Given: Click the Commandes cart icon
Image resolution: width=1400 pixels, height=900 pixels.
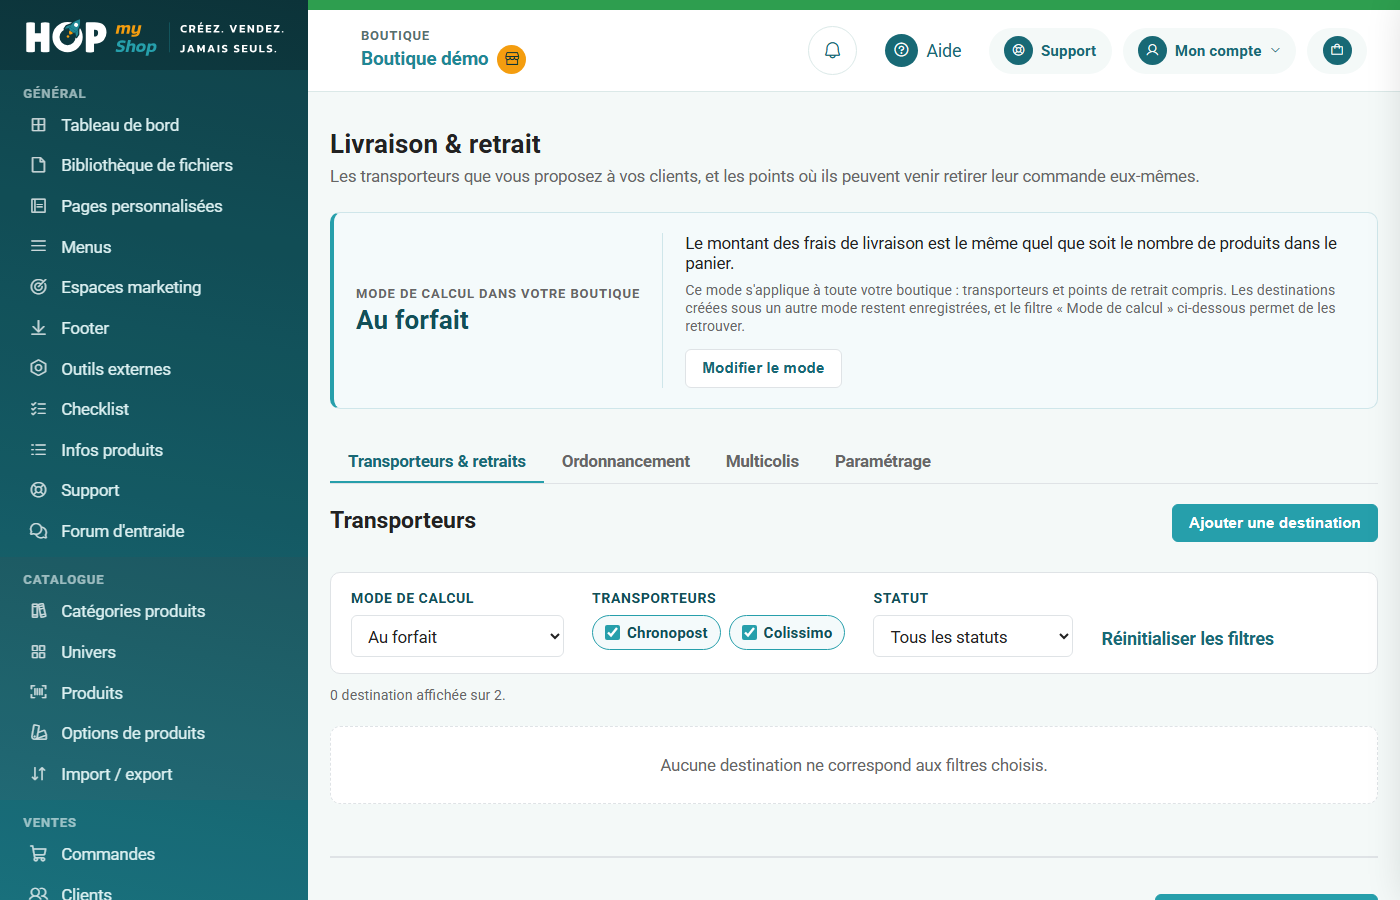Looking at the screenshot, I should 39,854.
